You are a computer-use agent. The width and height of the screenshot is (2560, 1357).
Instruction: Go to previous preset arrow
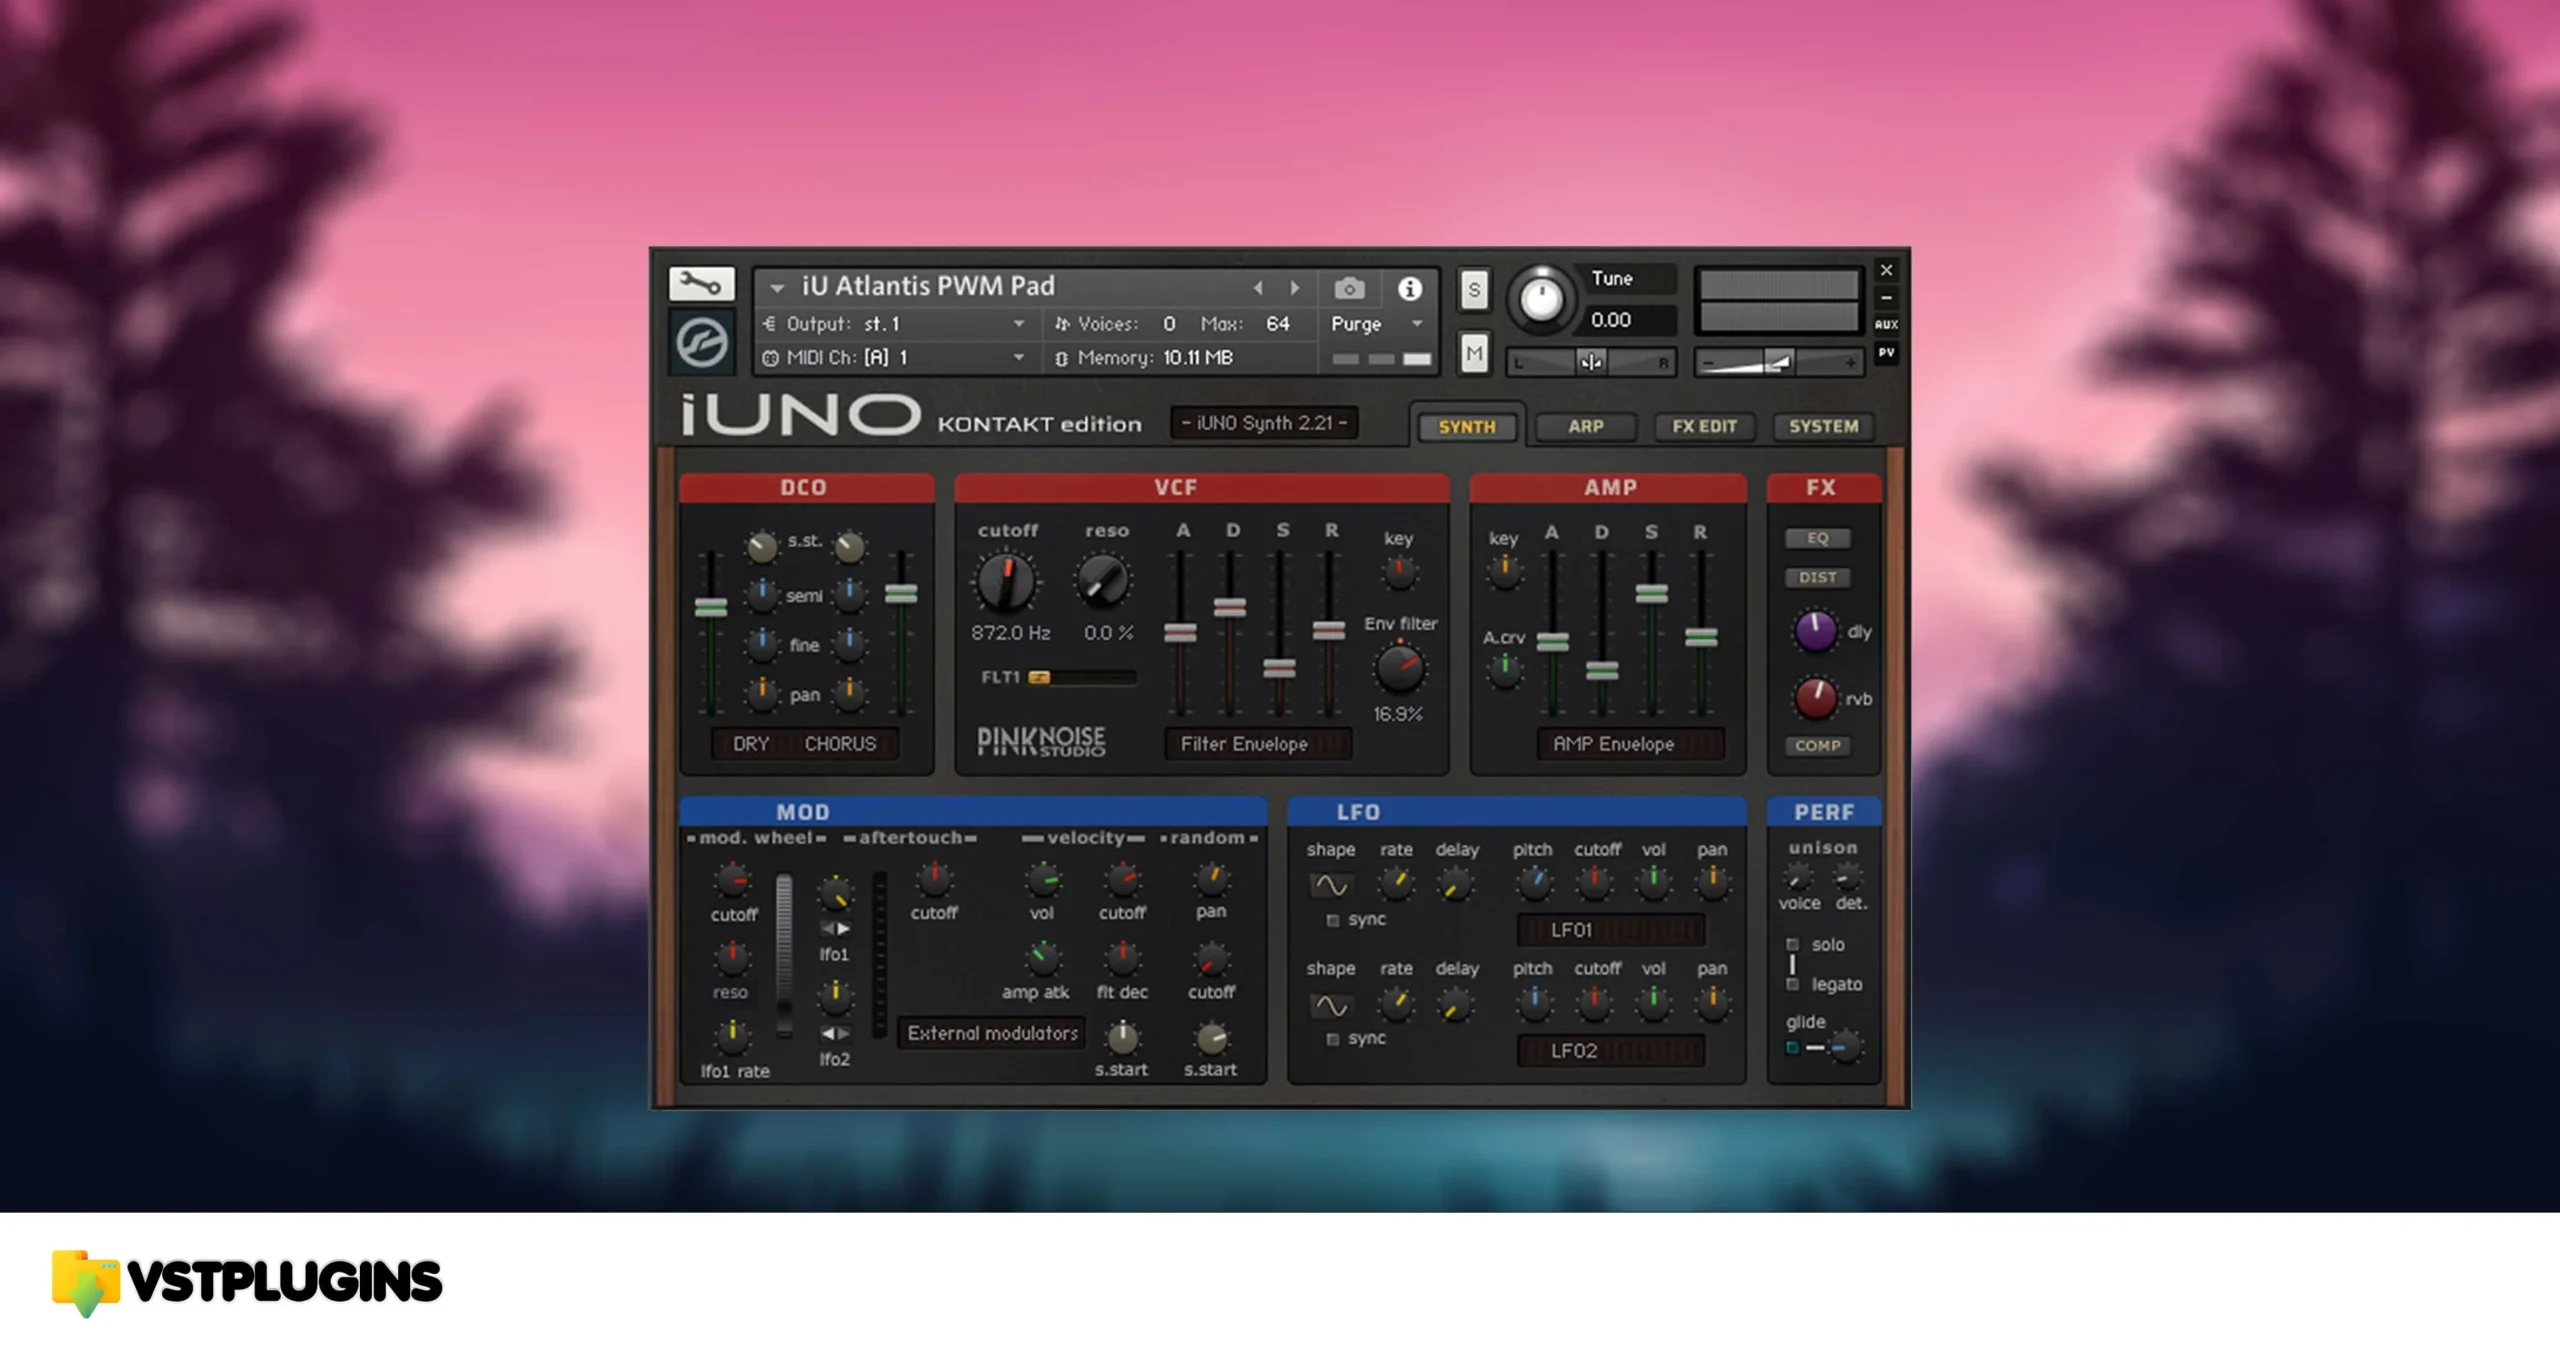coord(1258,288)
